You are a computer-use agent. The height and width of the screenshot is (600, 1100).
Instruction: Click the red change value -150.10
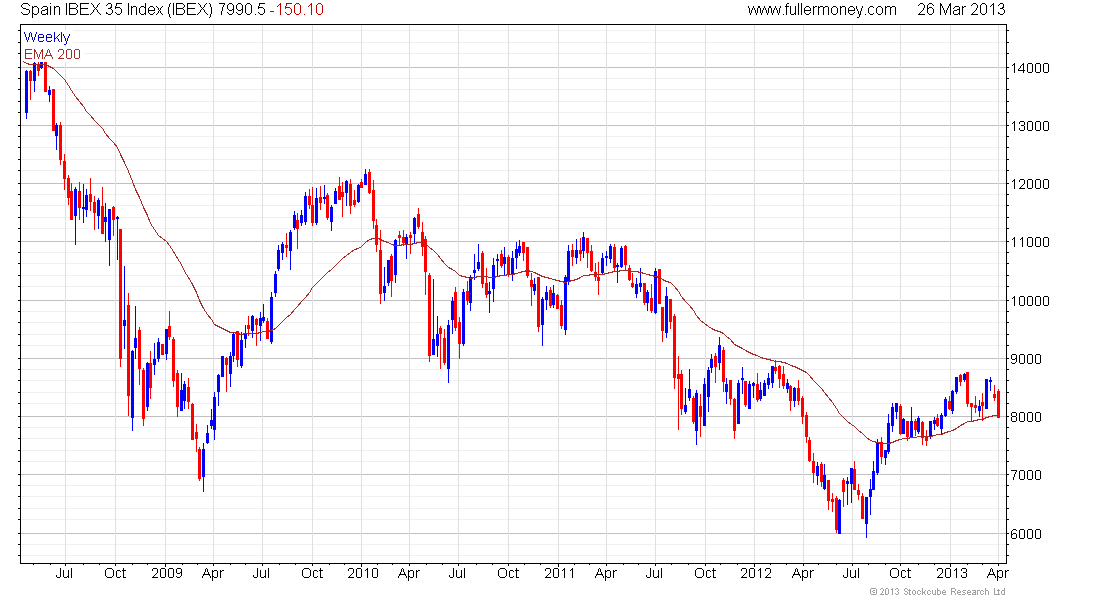(x=297, y=10)
